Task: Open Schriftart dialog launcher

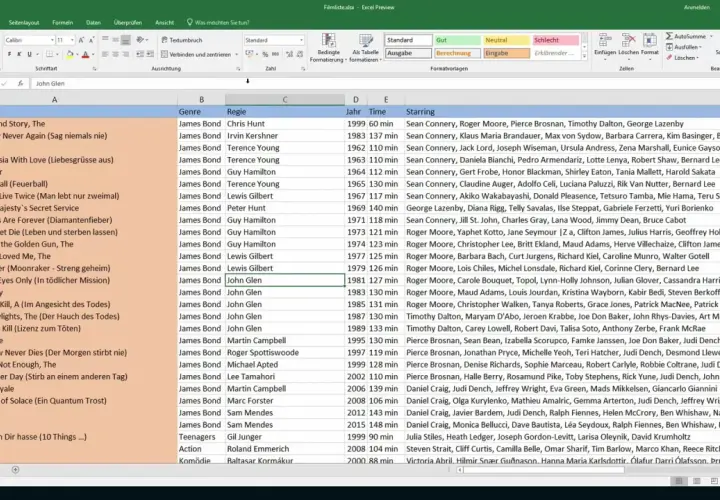Action: pyautogui.click(x=95, y=69)
